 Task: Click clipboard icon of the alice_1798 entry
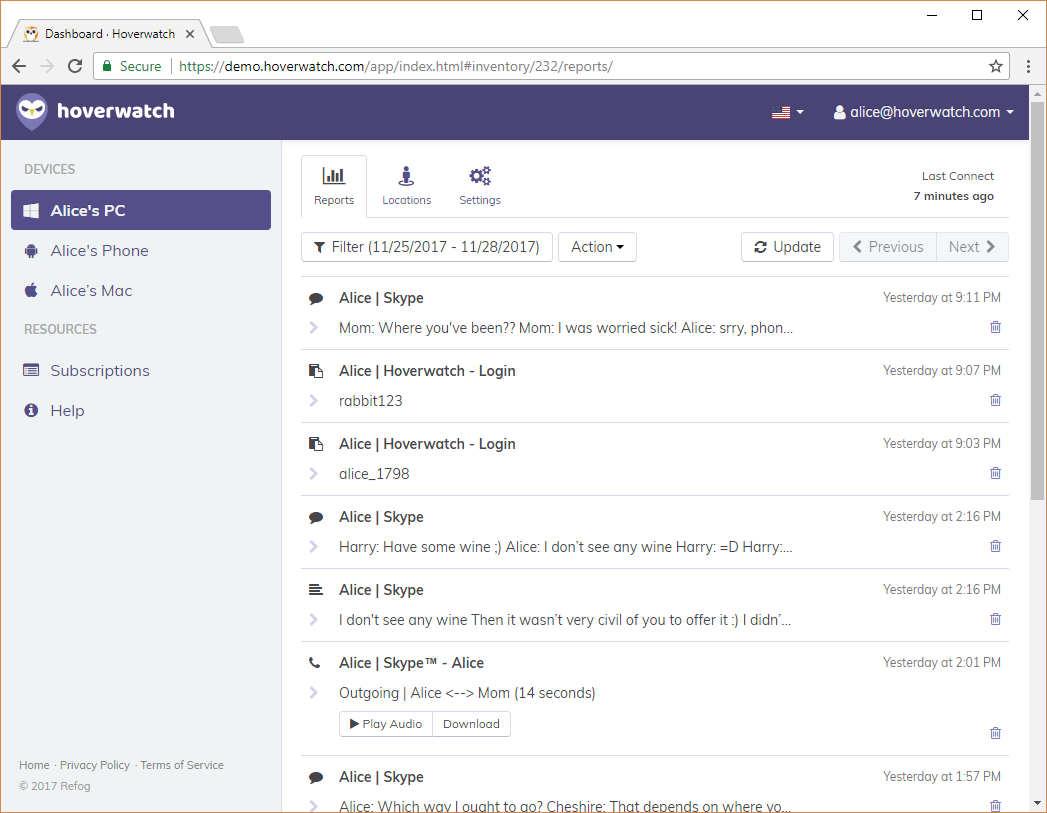pos(316,444)
